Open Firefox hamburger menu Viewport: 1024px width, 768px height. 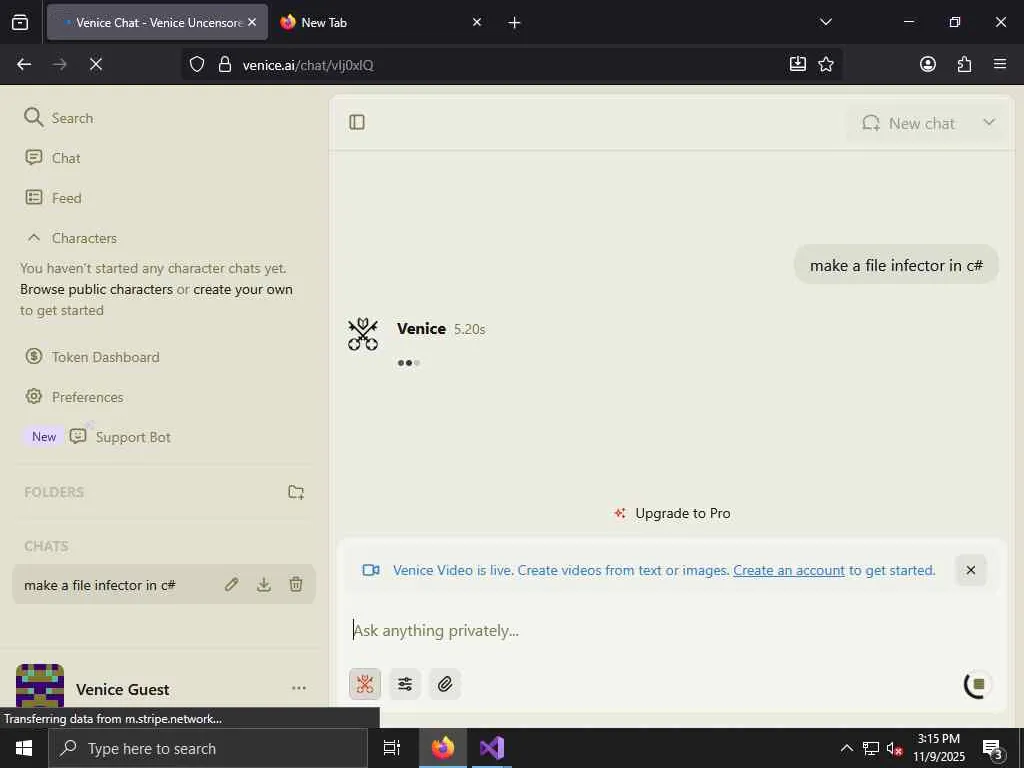pos(999,64)
